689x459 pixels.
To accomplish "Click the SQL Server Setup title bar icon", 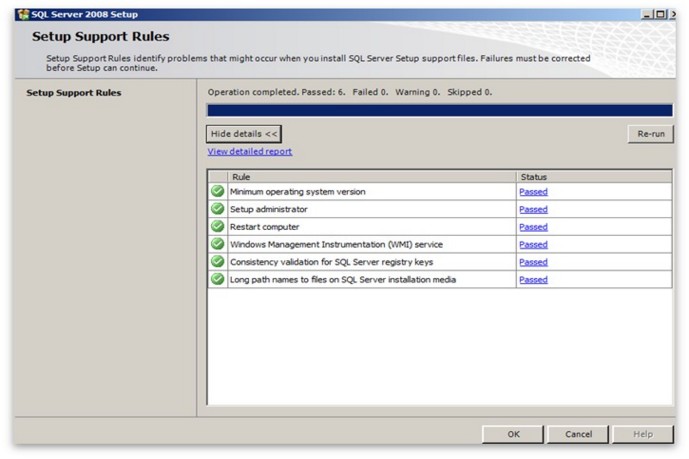I will pyautogui.click(x=23, y=14).
